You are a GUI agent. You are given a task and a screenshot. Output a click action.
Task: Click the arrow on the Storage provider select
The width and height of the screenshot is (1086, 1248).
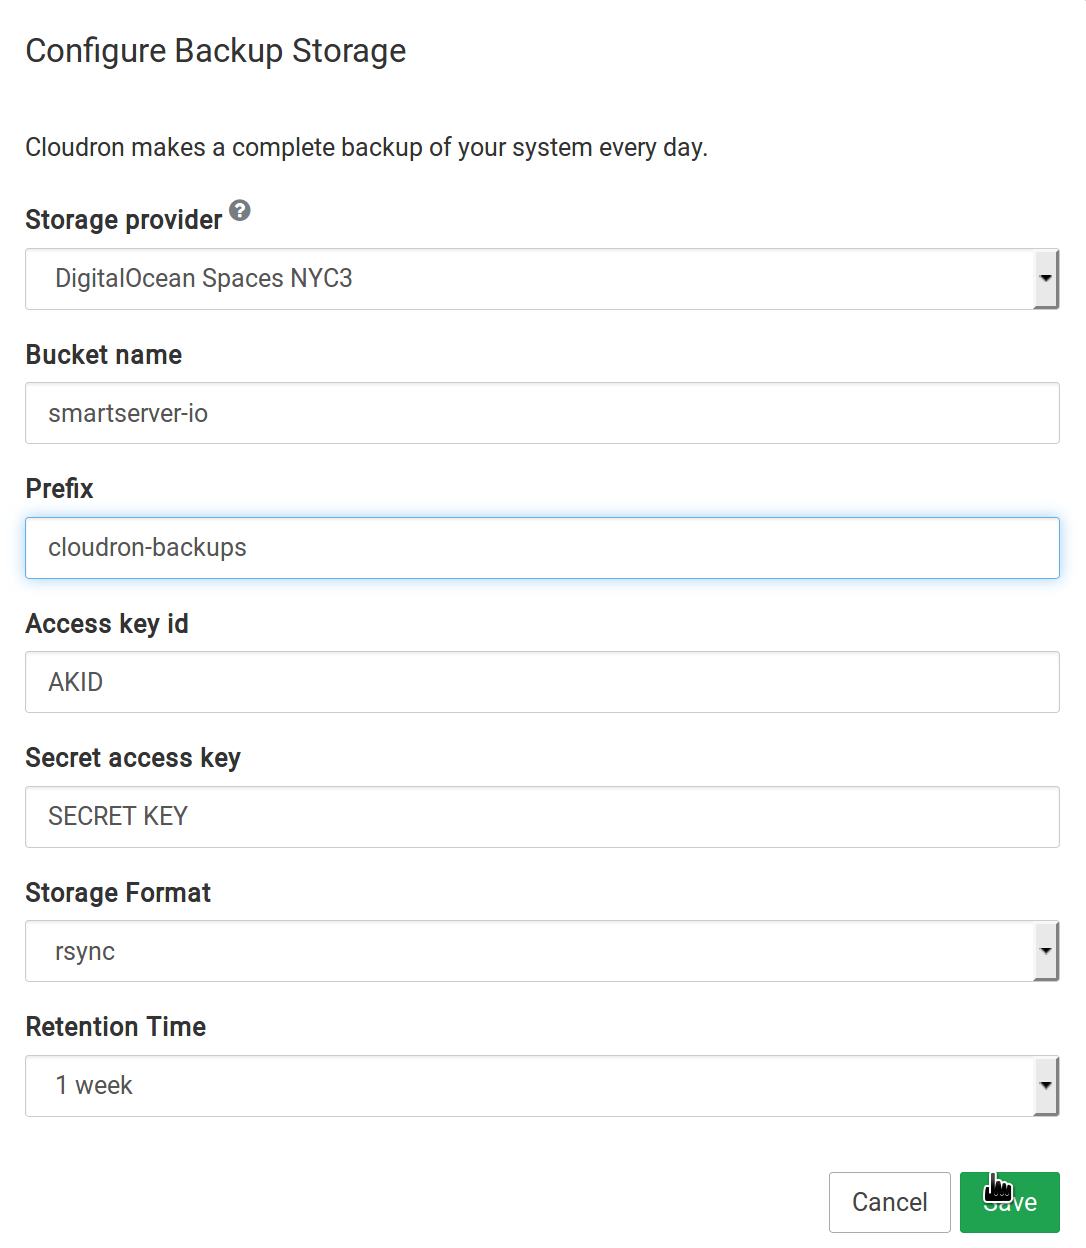click(x=1045, y=279)
